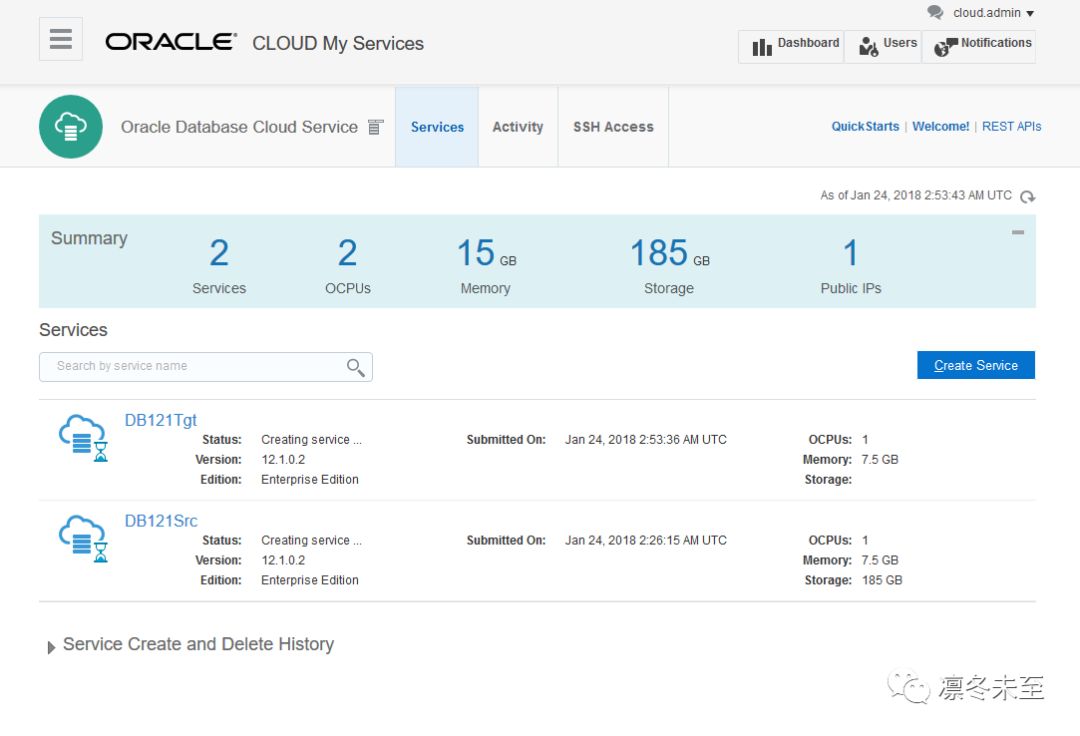1080x736 pixels.
Task: Click the 1 Public IPs summary value
Action: coord(851,253)
